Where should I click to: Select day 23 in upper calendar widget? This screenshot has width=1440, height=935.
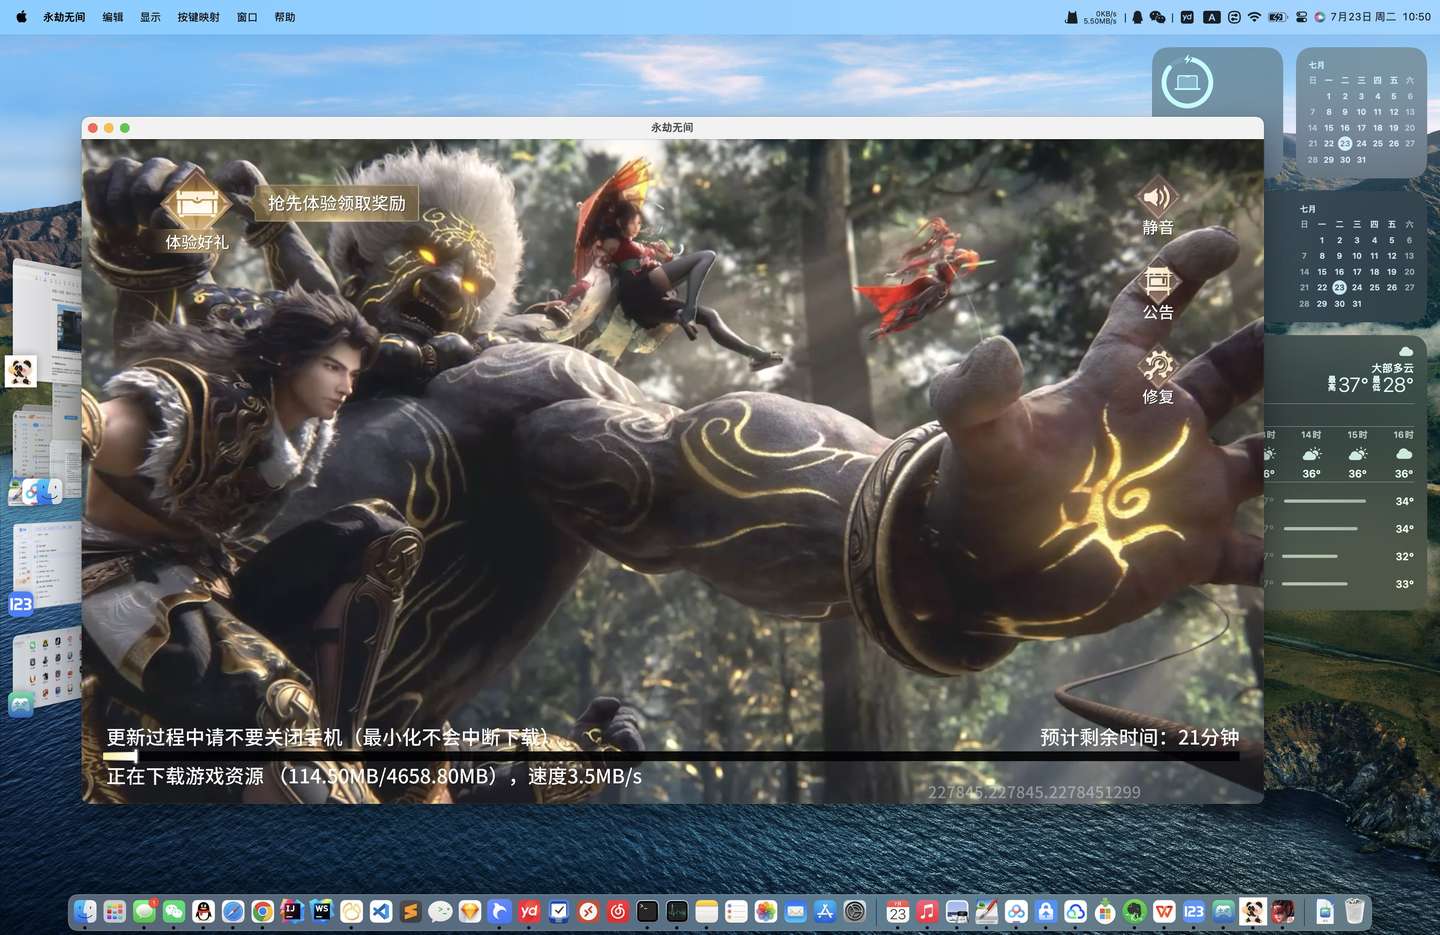pos(1345,143)
